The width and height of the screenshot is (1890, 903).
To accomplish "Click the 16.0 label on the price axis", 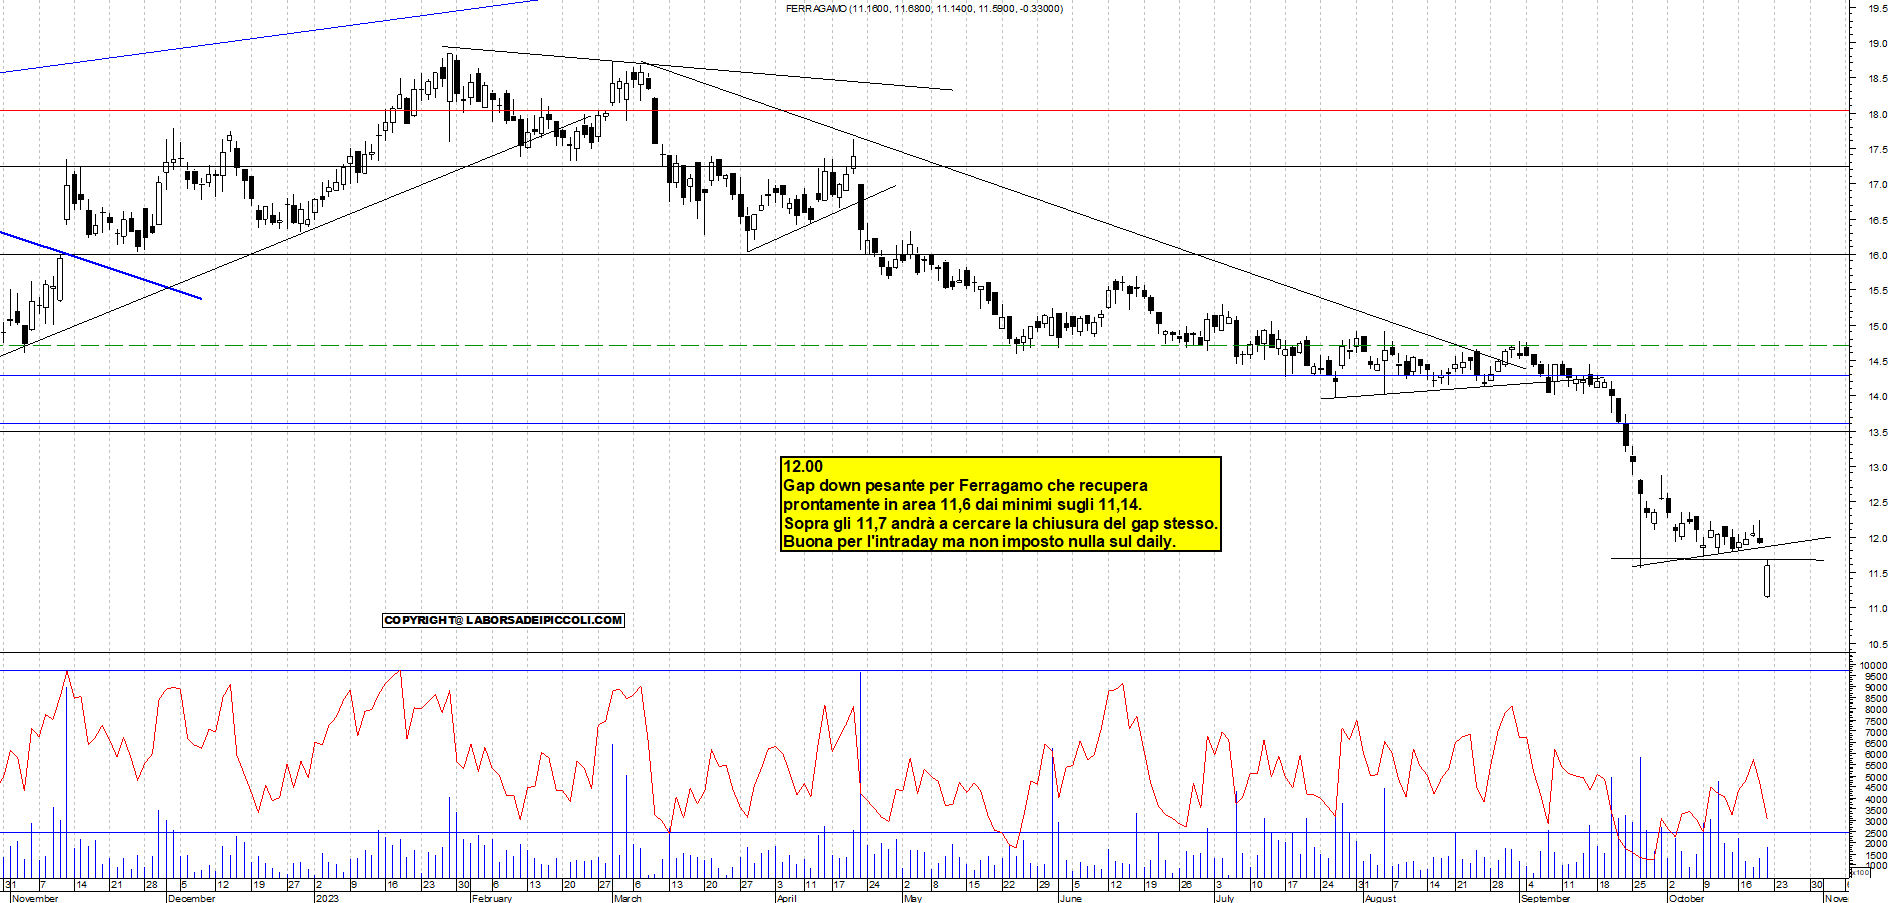I will [x=1877, y=256].
